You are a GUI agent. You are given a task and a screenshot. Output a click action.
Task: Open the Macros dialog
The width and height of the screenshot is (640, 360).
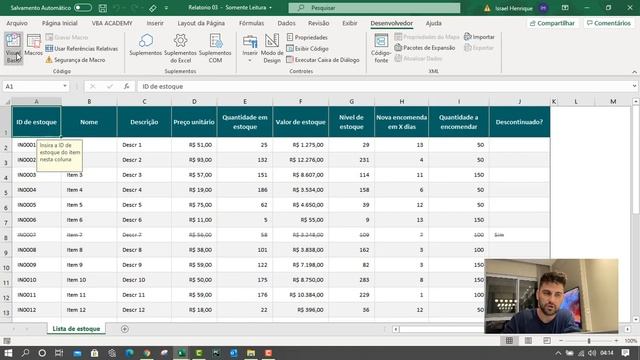coord(33,45)
